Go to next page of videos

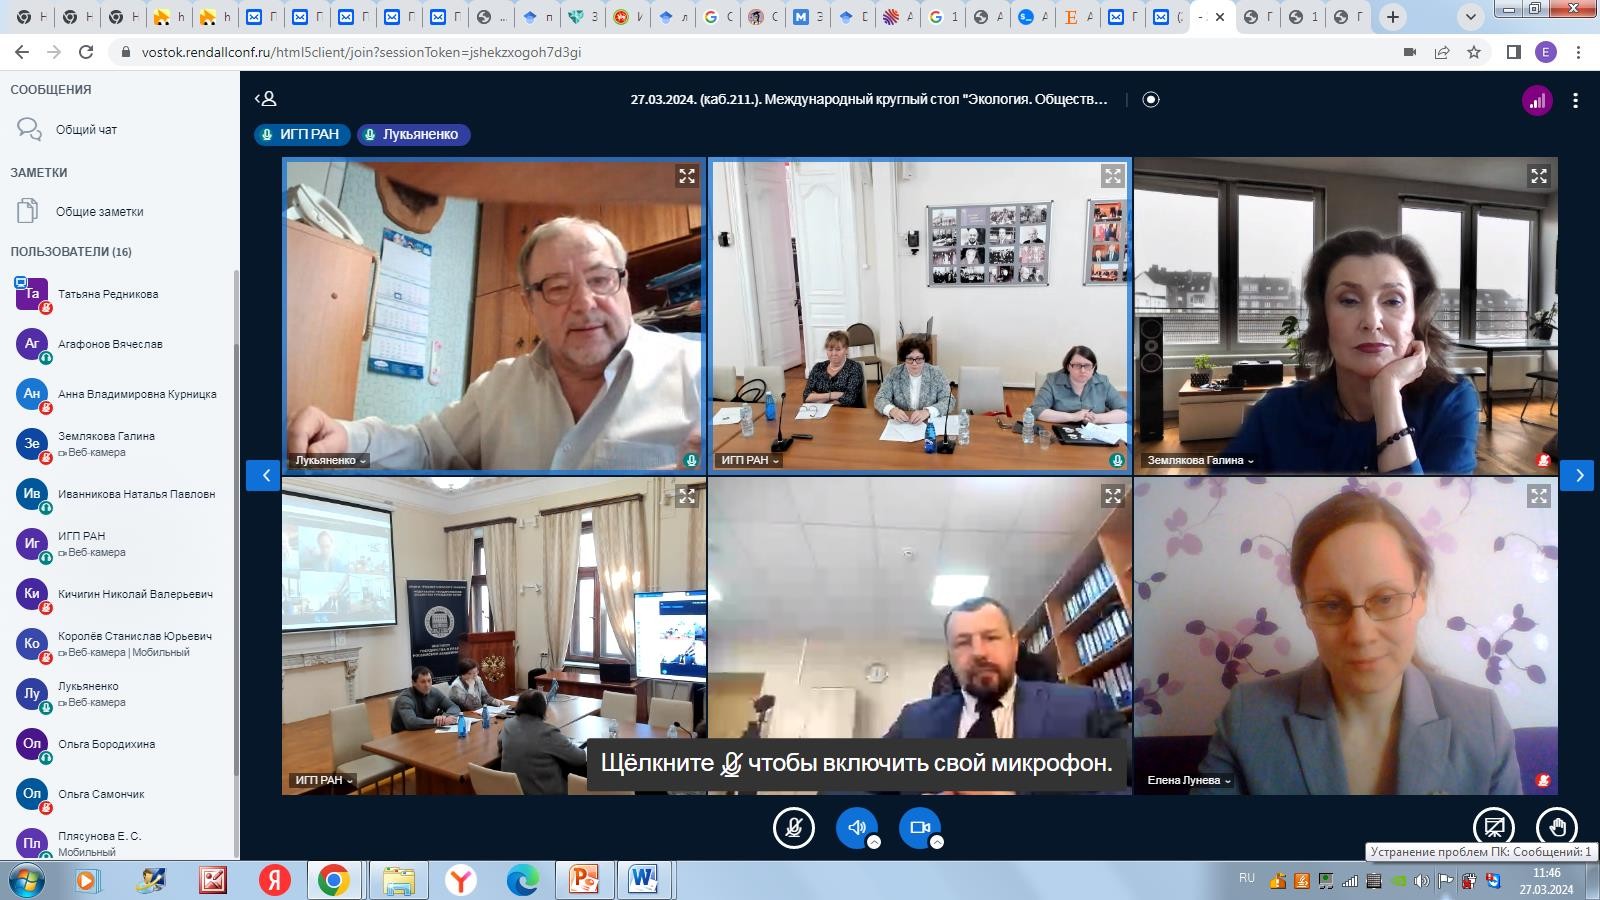pyautogui.click(x=1578, y=476)
